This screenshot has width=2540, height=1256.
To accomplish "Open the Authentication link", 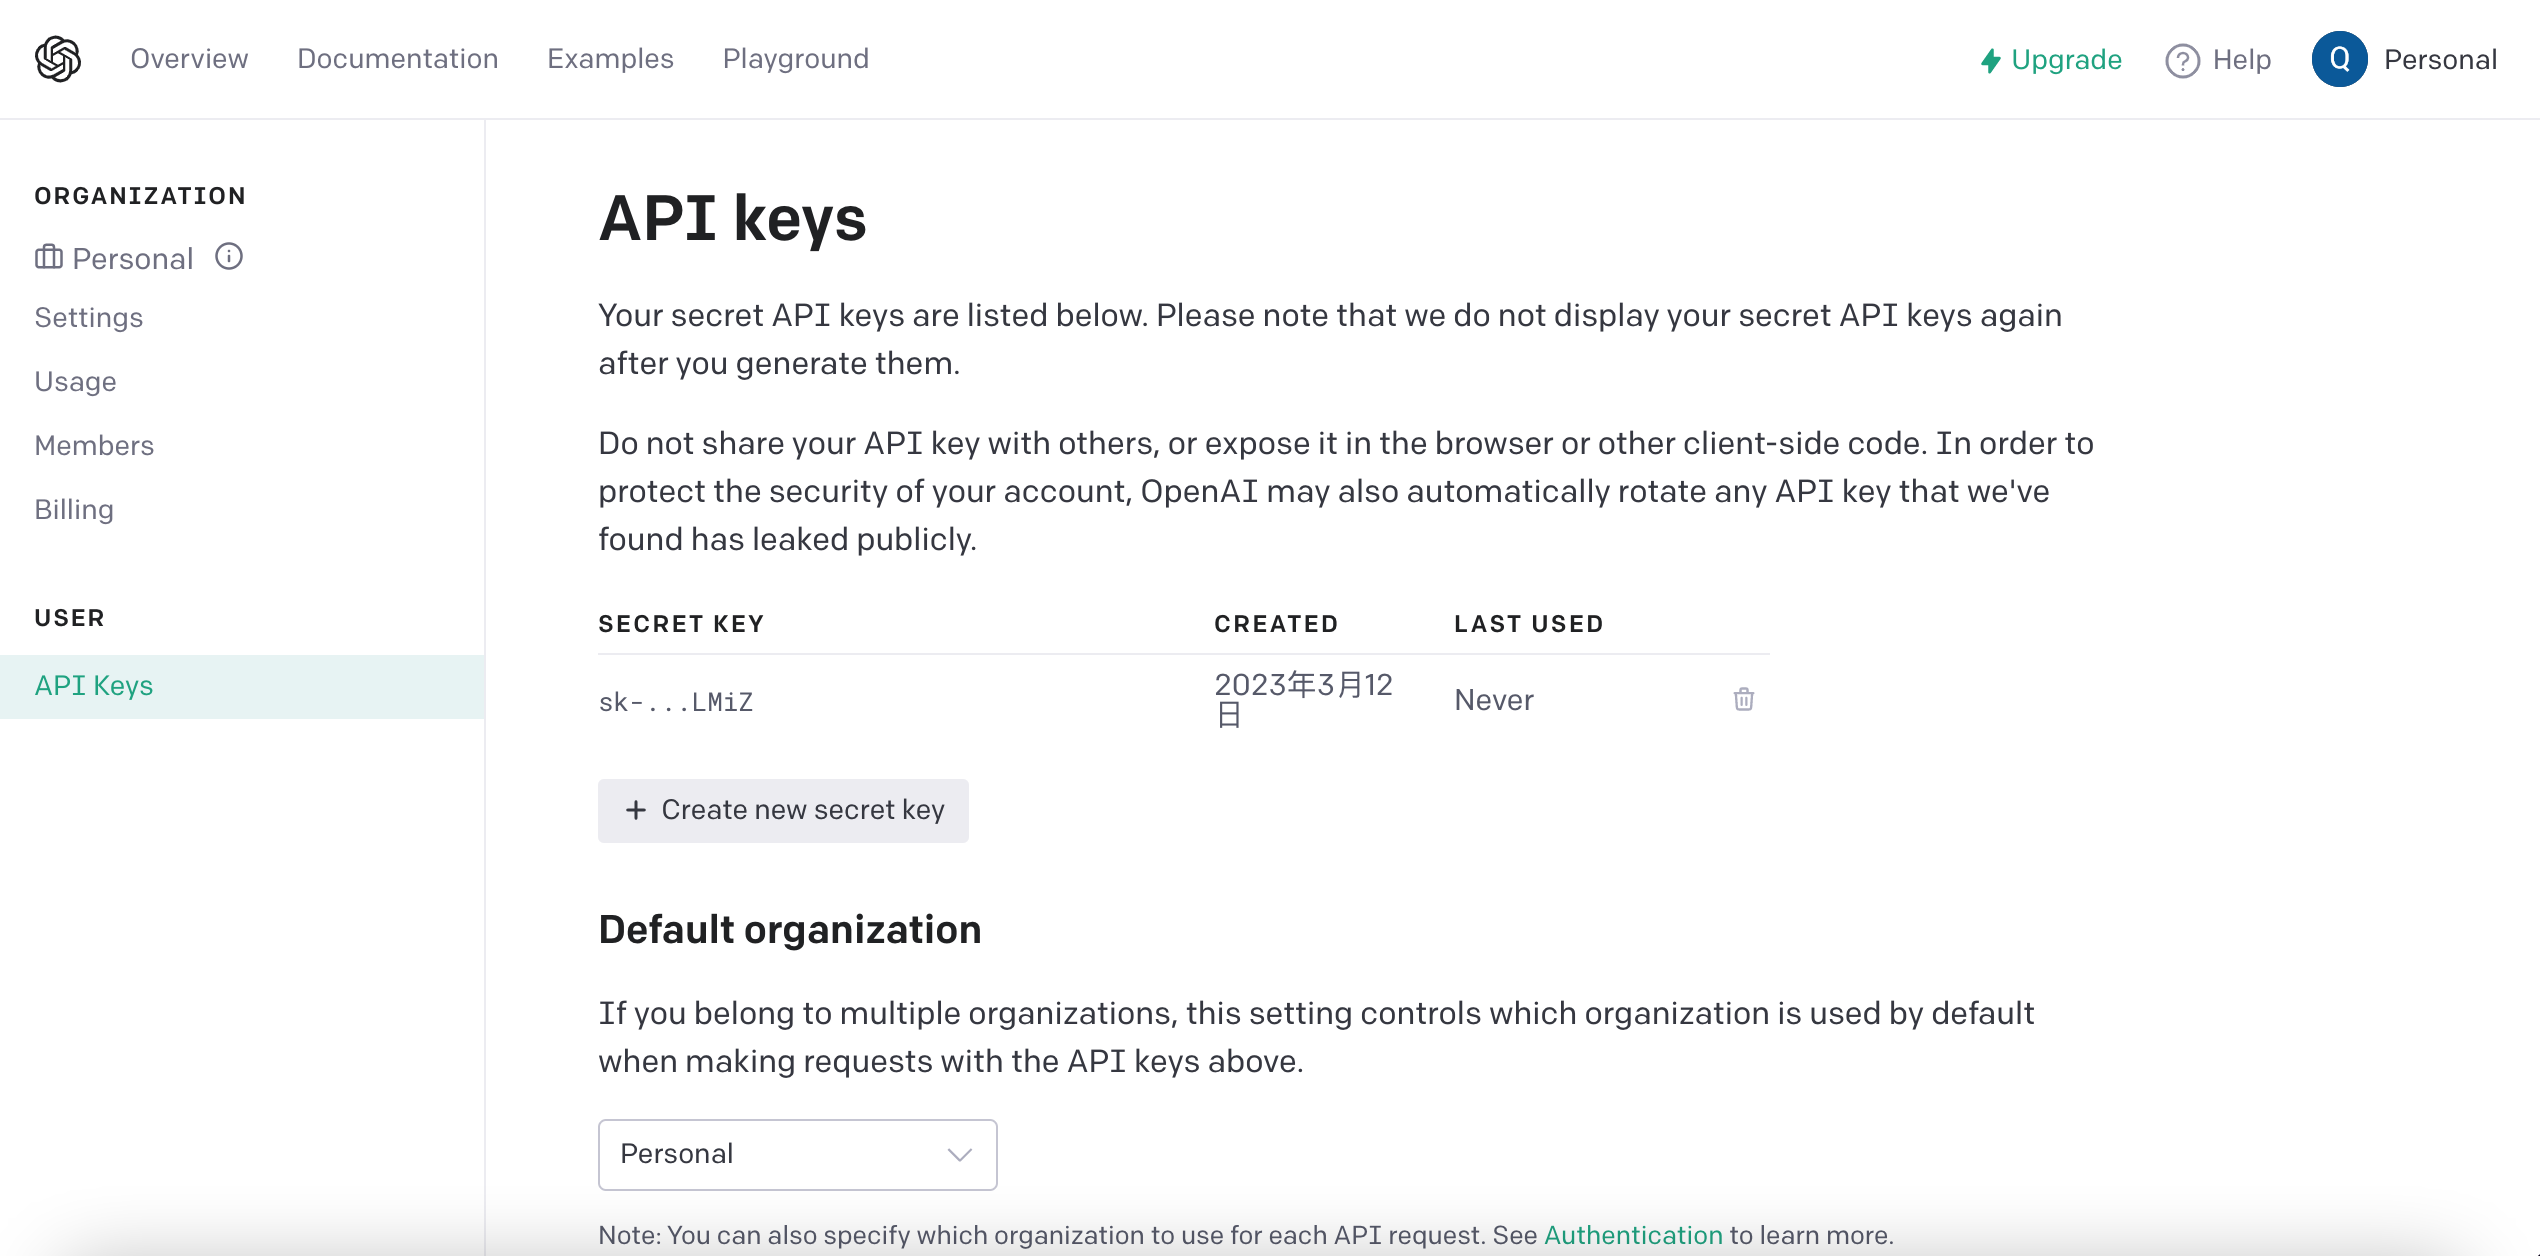I will 1633,1235.
